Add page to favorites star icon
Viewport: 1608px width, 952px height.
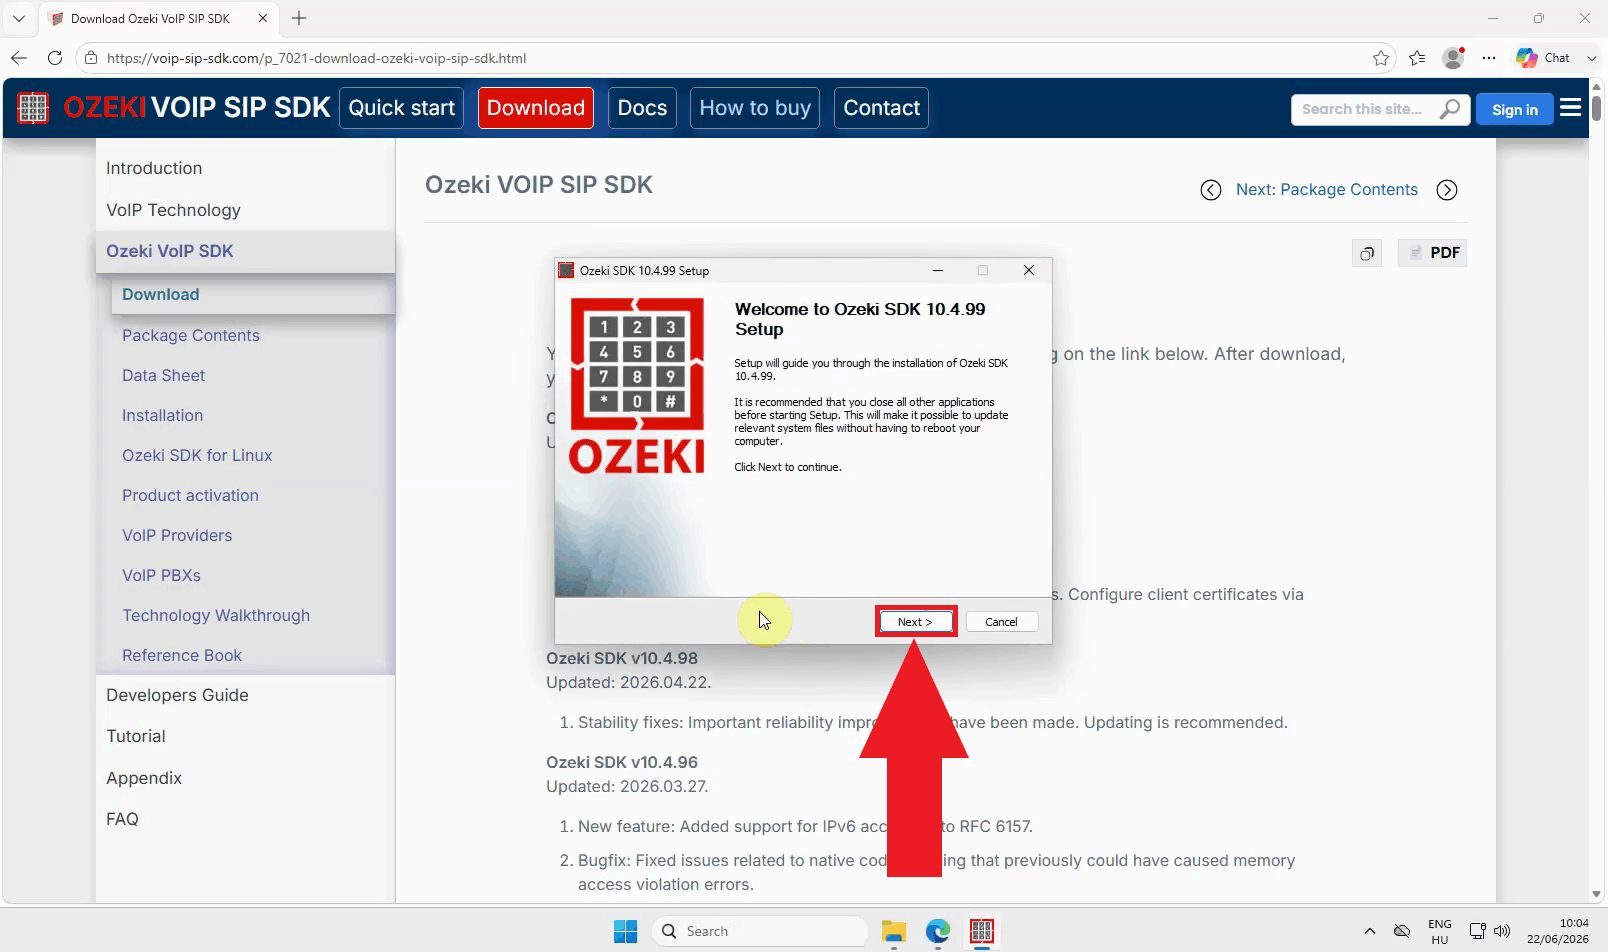[x=1381, y=58]
